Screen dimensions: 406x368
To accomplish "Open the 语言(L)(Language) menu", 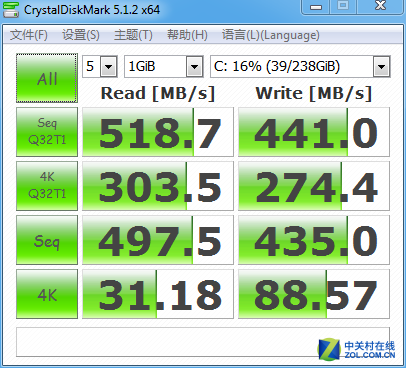I will (x=271, y=35).
